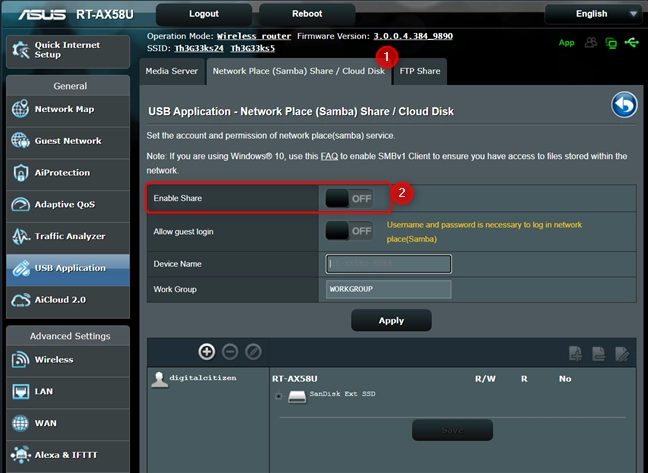The width and height of the screenshot is (648, 473).
Task: Click the blue back arrow icon
Action: 624,105
